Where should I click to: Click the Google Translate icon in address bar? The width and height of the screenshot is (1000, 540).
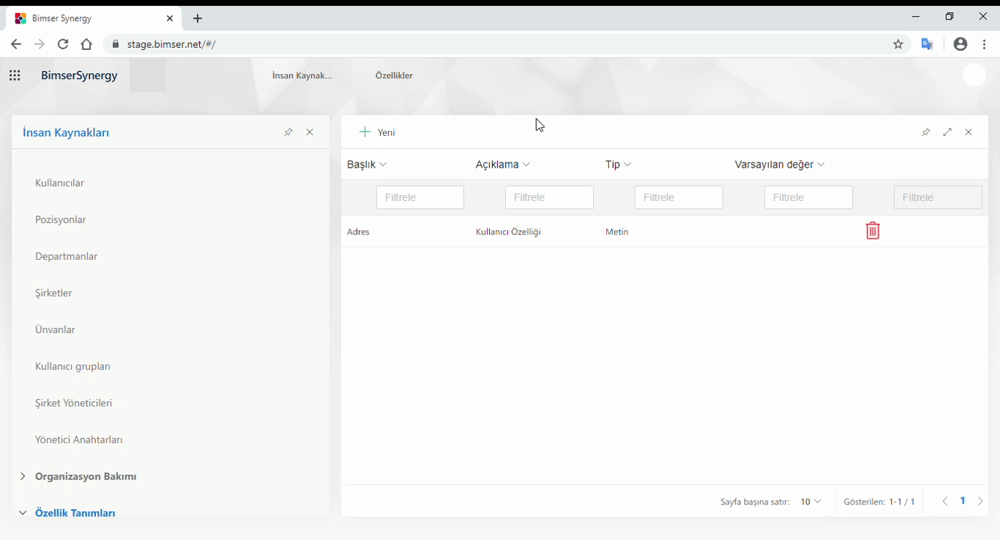pos(927,44)
